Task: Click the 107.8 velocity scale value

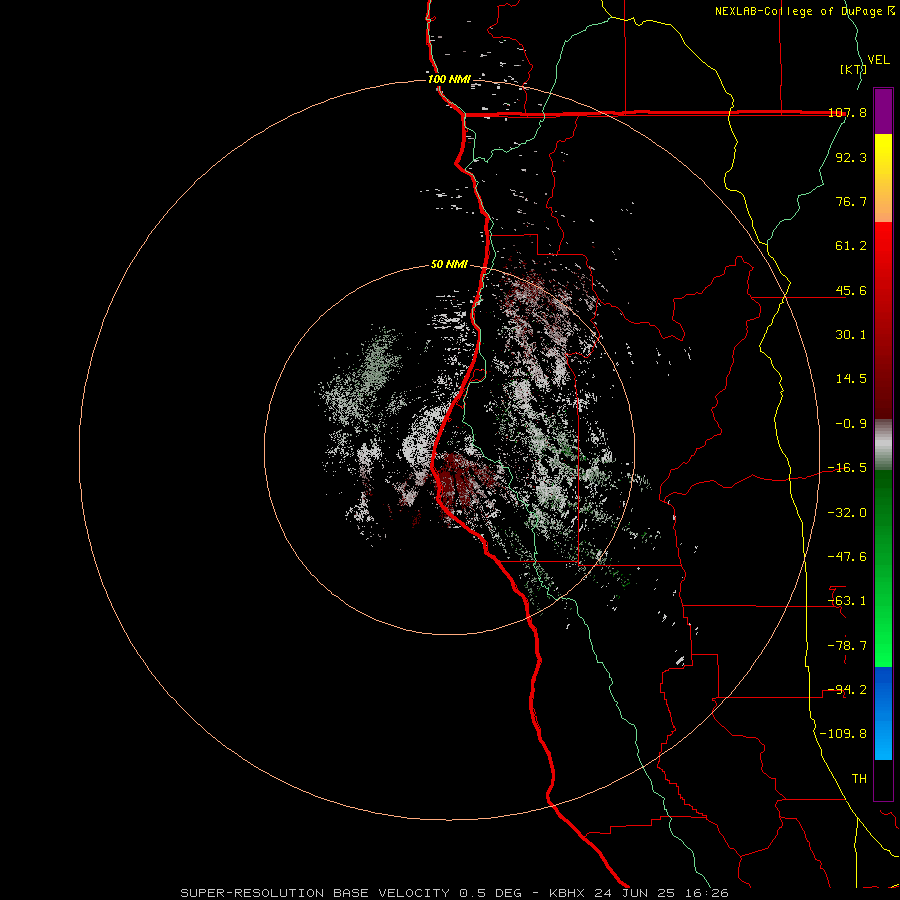Action: tap(847, 112)
